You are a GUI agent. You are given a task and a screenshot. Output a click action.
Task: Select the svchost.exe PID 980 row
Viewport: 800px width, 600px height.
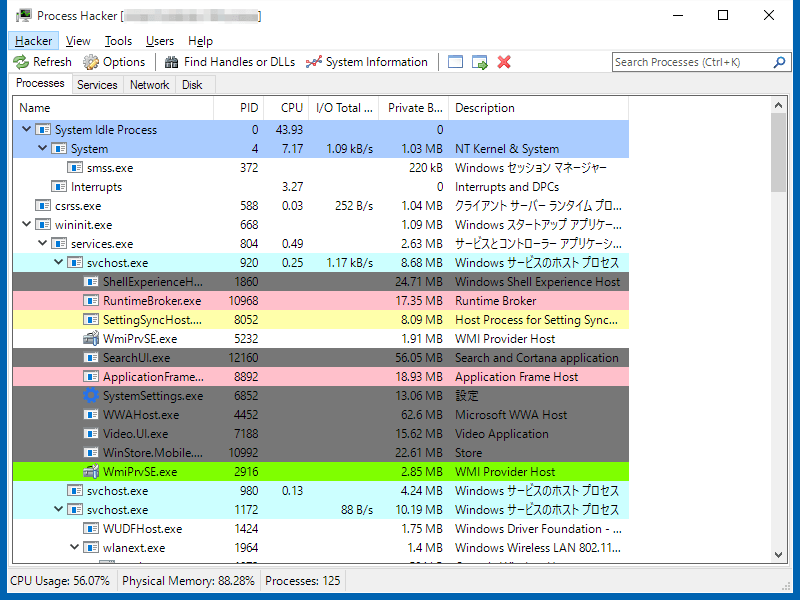[320, 490]
